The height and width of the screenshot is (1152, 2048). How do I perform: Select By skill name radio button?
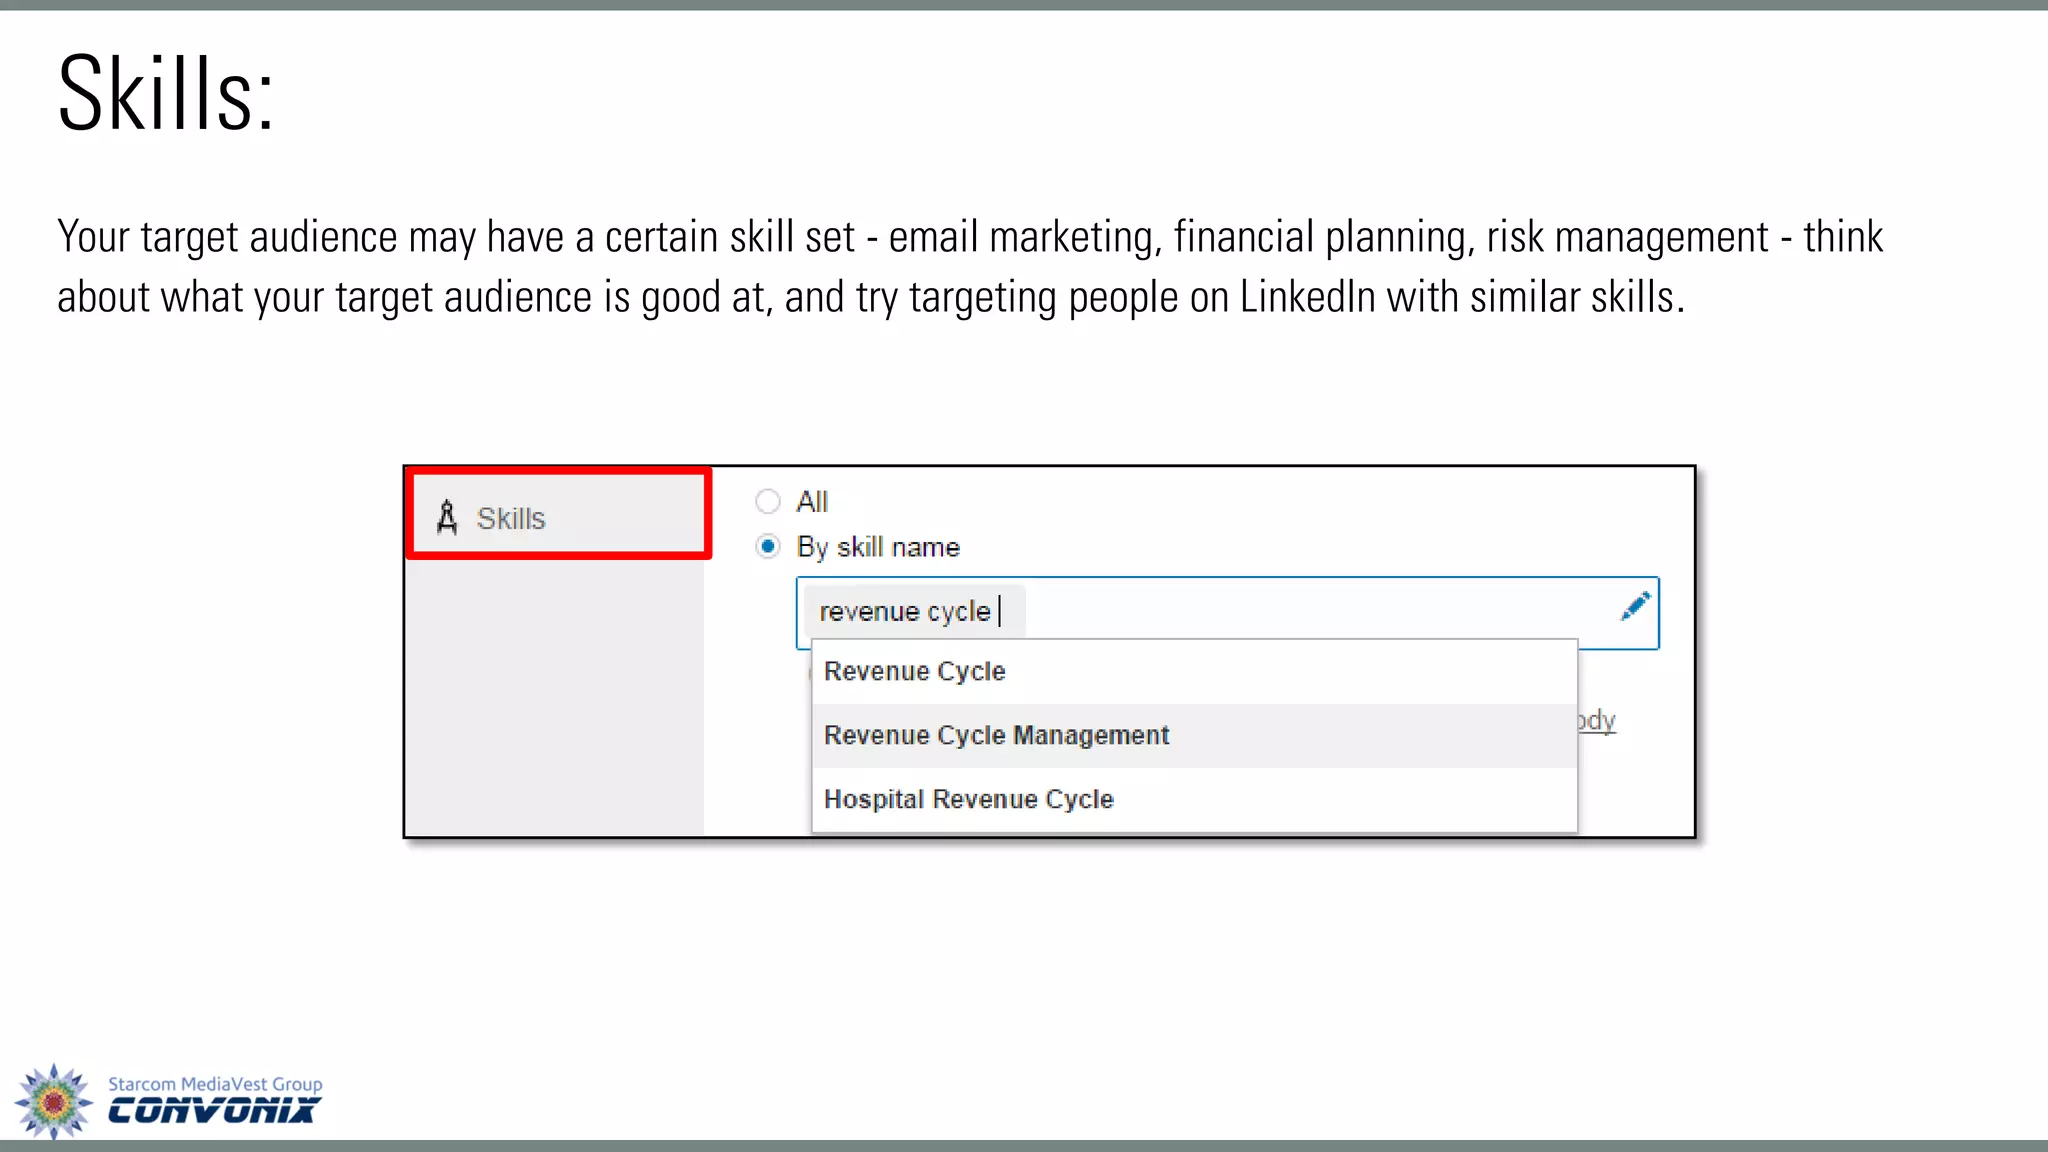coord(767,547)
